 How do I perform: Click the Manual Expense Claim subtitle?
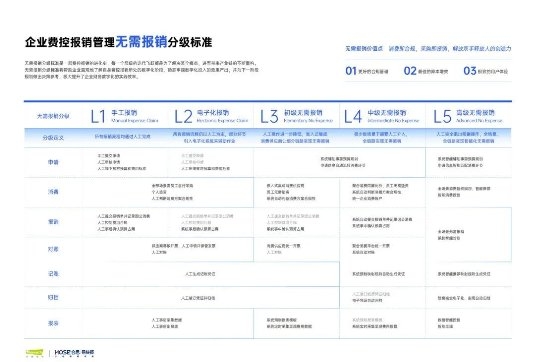pyautogui.click(x=135, y=121)
